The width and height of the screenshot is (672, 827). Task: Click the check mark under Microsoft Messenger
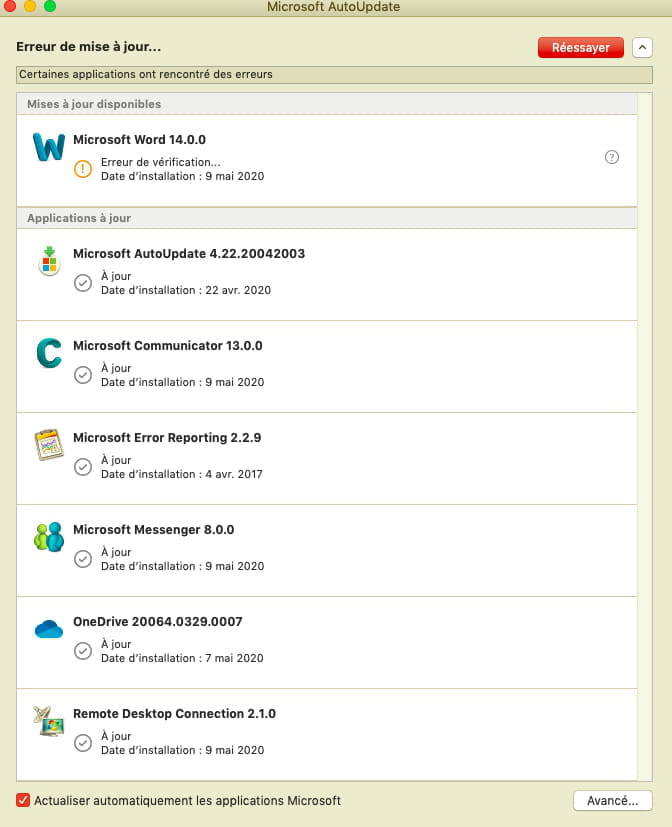coord(83,559)
